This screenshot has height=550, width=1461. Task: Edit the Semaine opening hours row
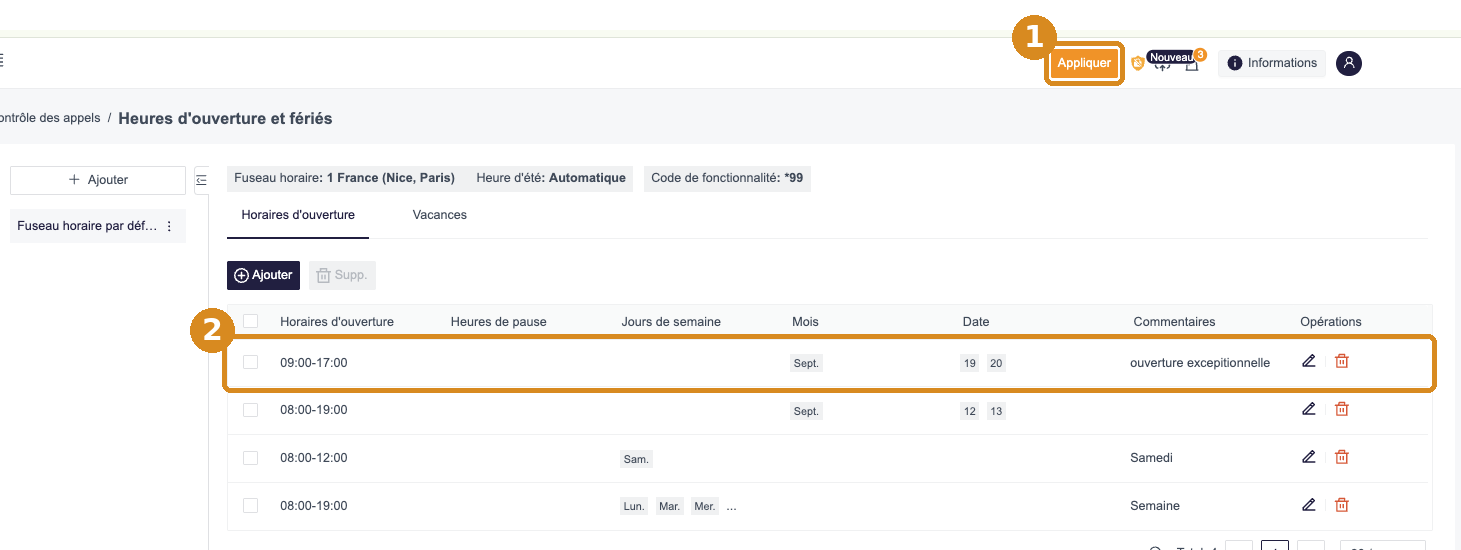(x=1309, y=505)
